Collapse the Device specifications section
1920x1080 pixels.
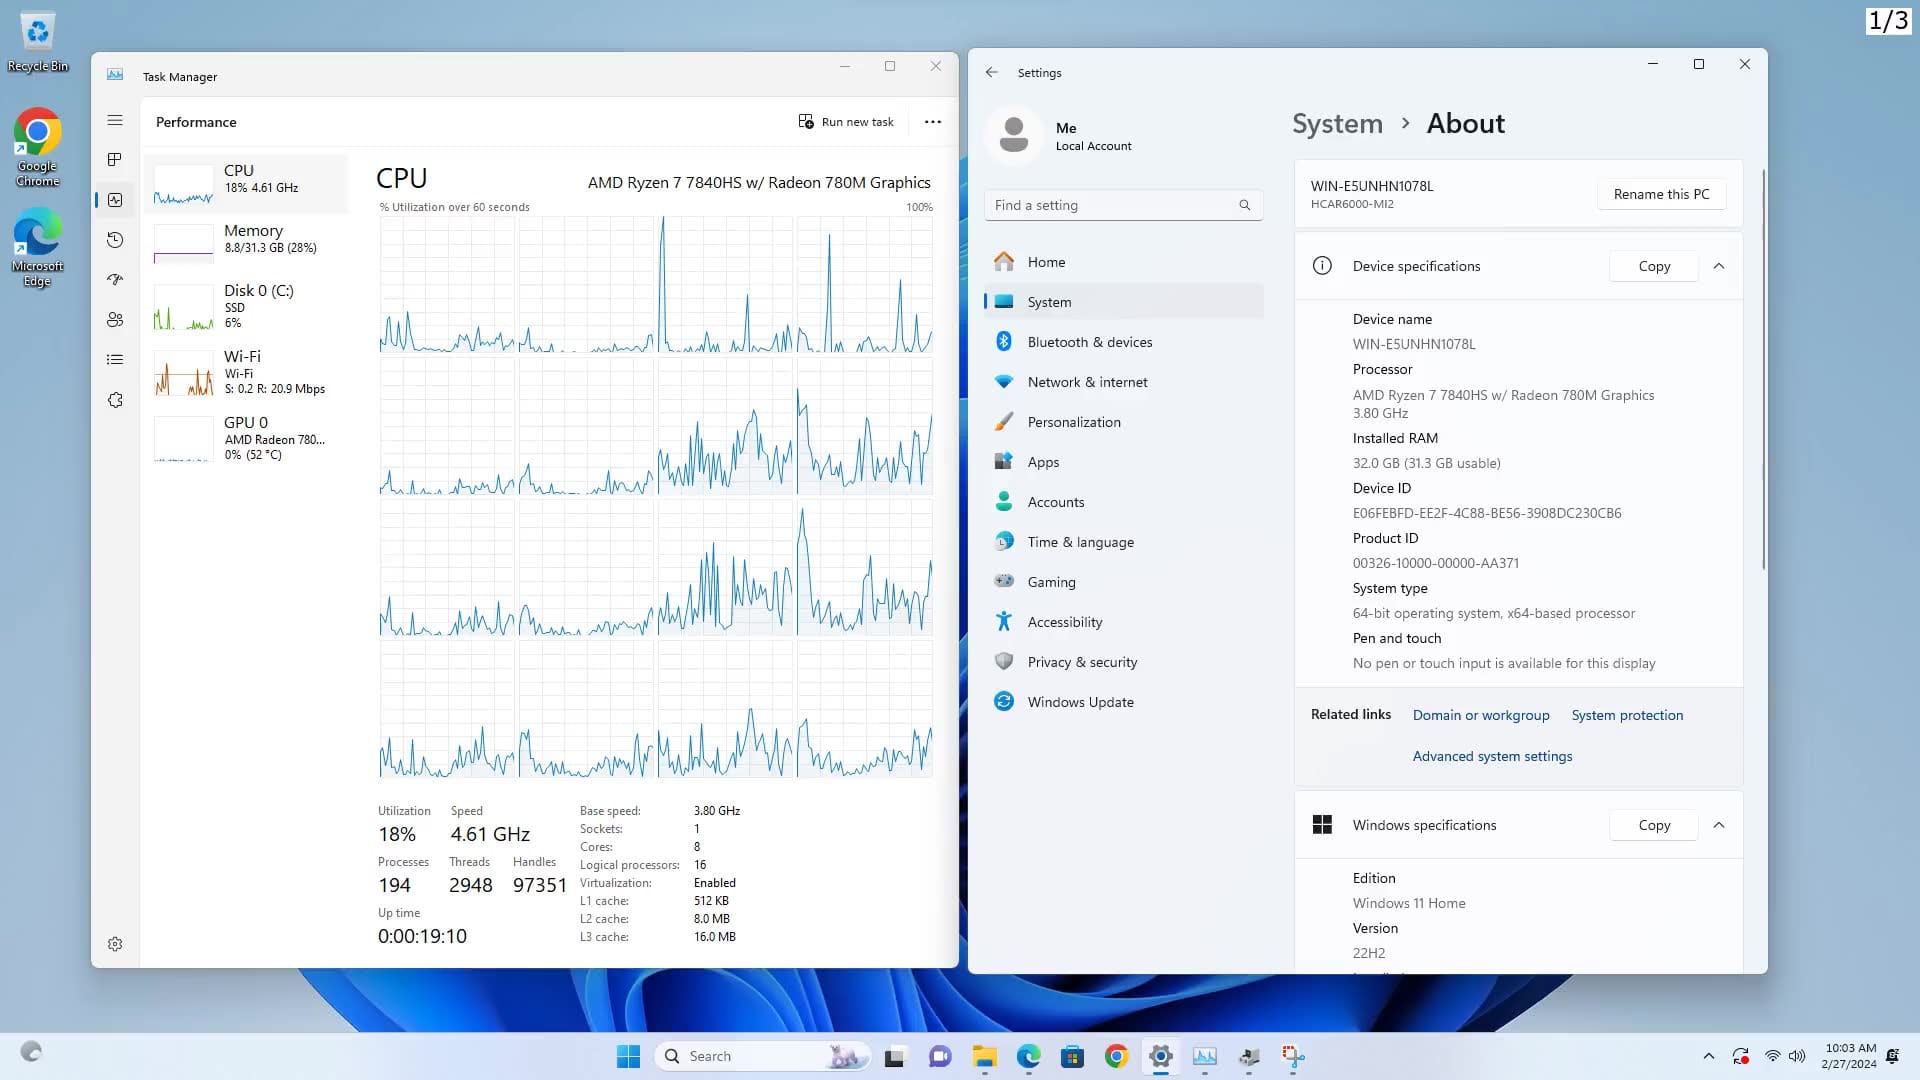tap(1719, 266)
